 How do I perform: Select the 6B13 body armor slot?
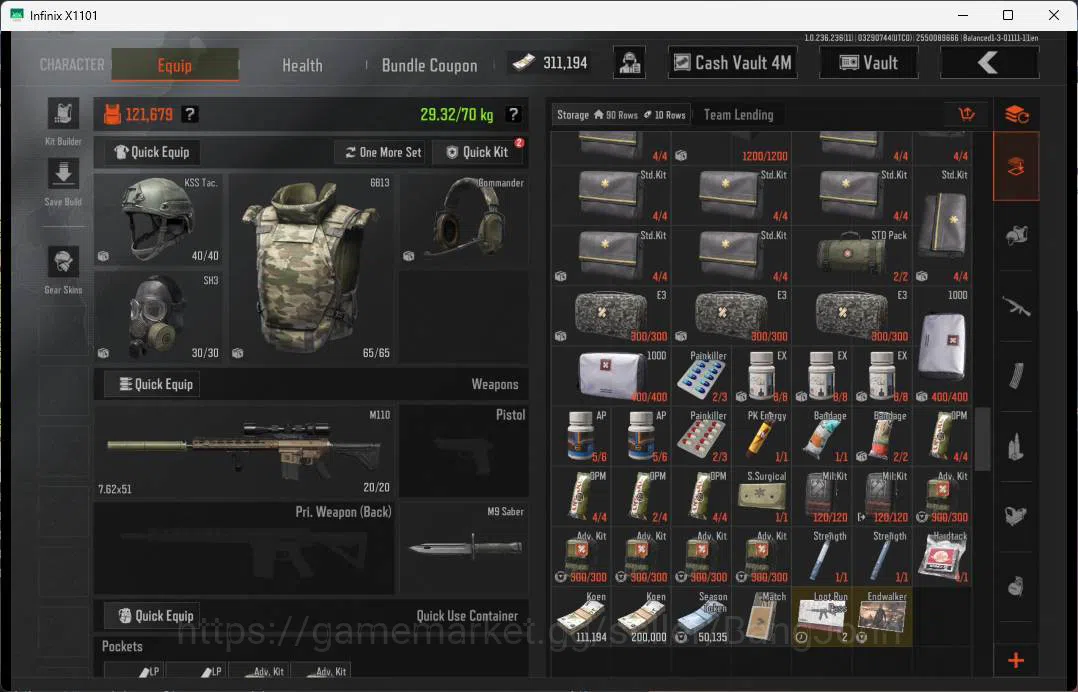tap(311, 268)
